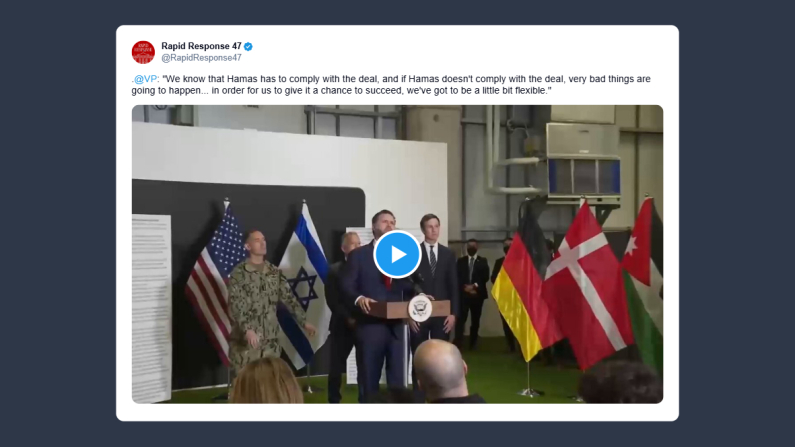Visit the @RapidResponse47 handle link
The width and height of the screenshot is (795, 447).
[201, 58]
